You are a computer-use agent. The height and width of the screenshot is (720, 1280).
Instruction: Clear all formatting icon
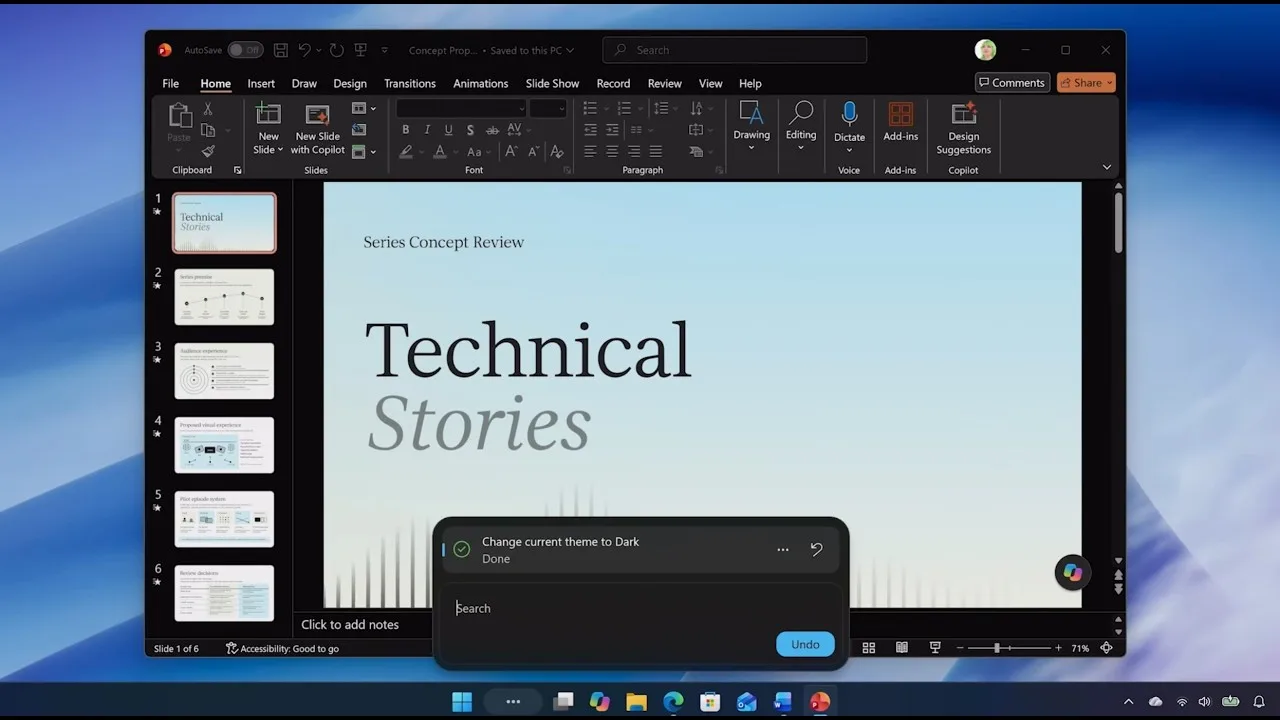click(557, 152)
